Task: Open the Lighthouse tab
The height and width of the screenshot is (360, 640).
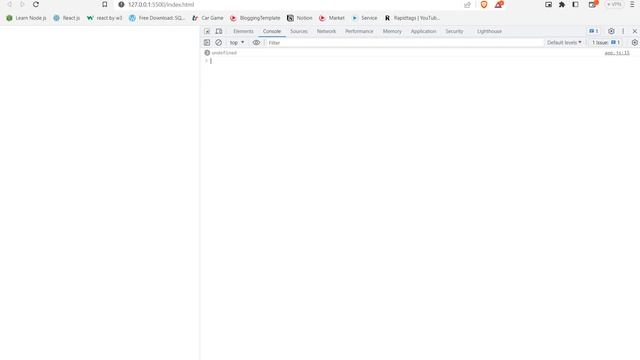Action: (489, 31)
